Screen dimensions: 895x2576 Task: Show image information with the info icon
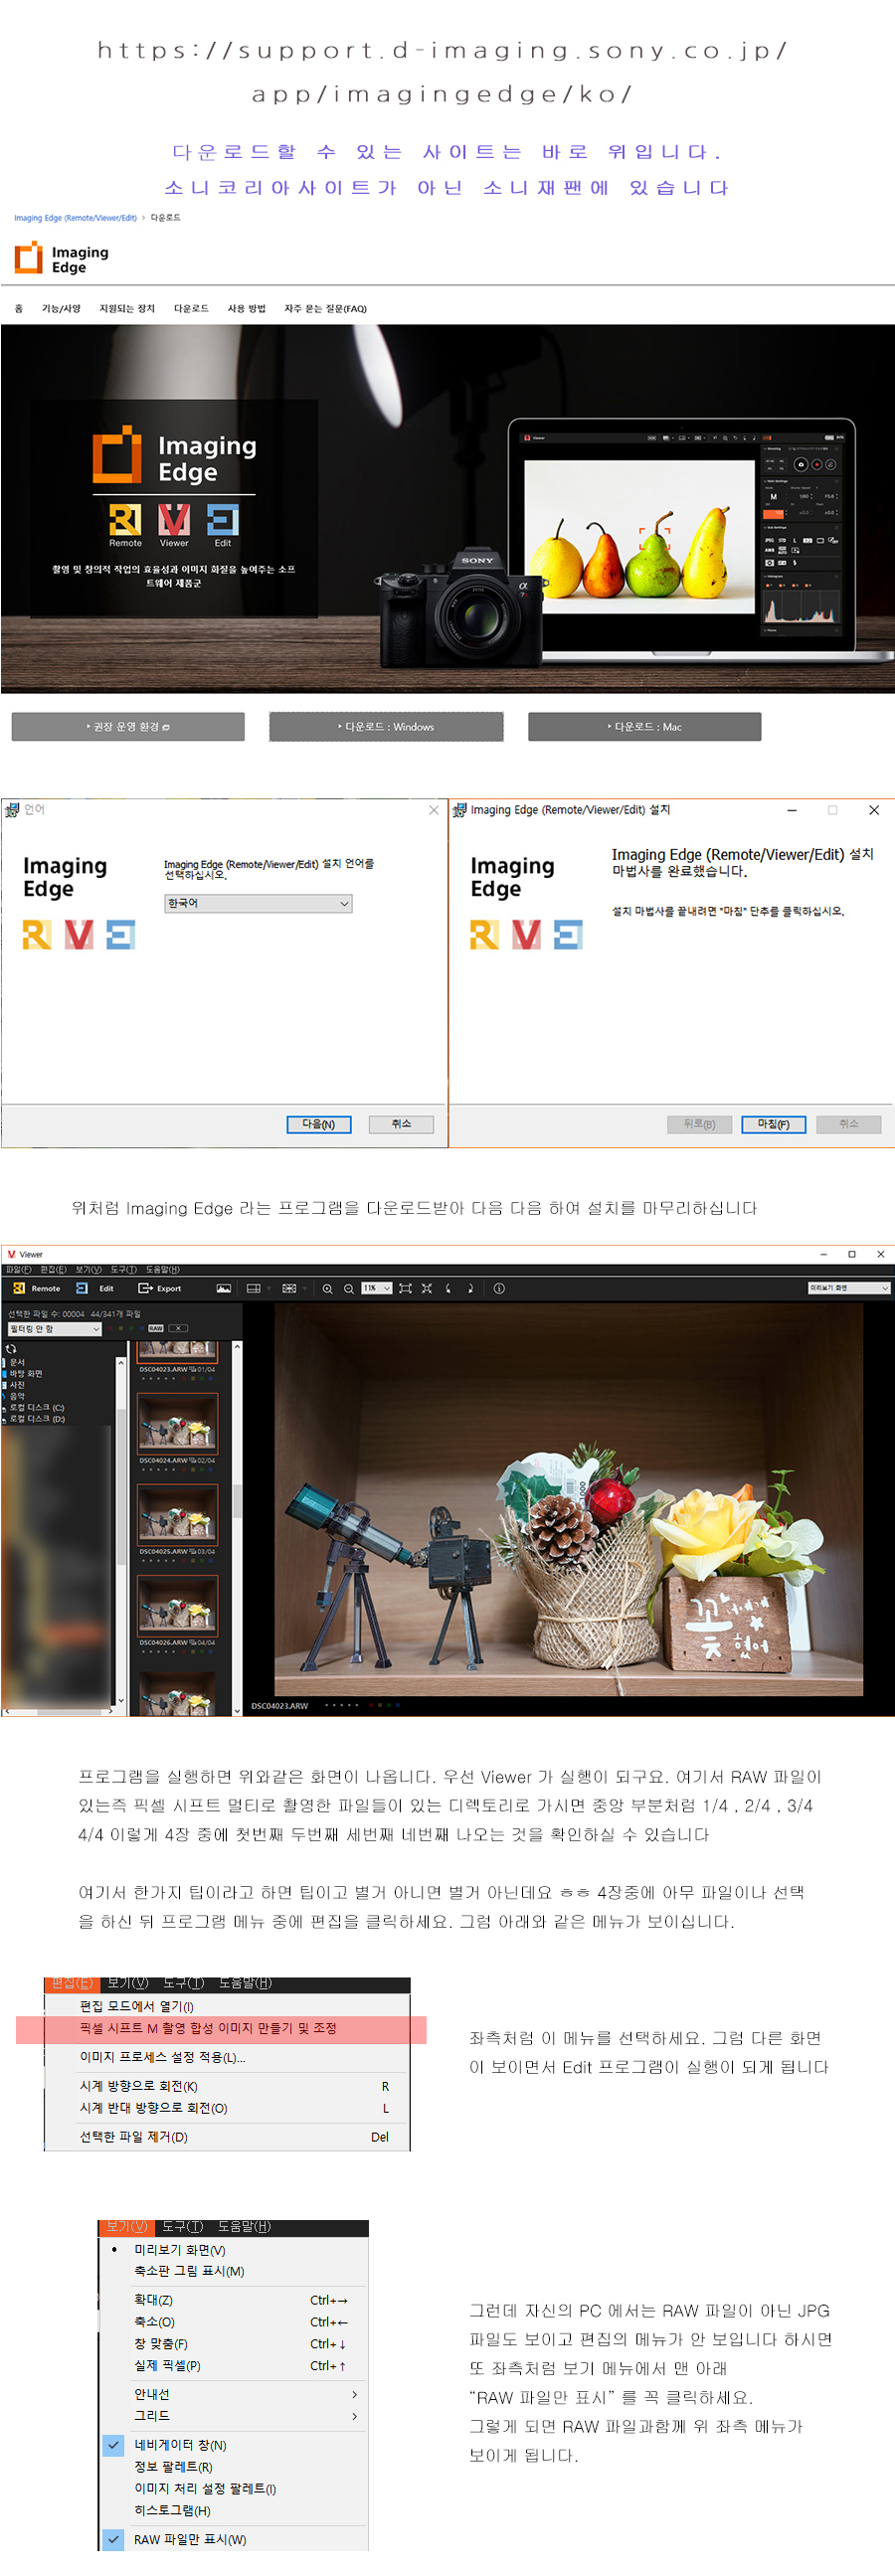[499, 1288]
